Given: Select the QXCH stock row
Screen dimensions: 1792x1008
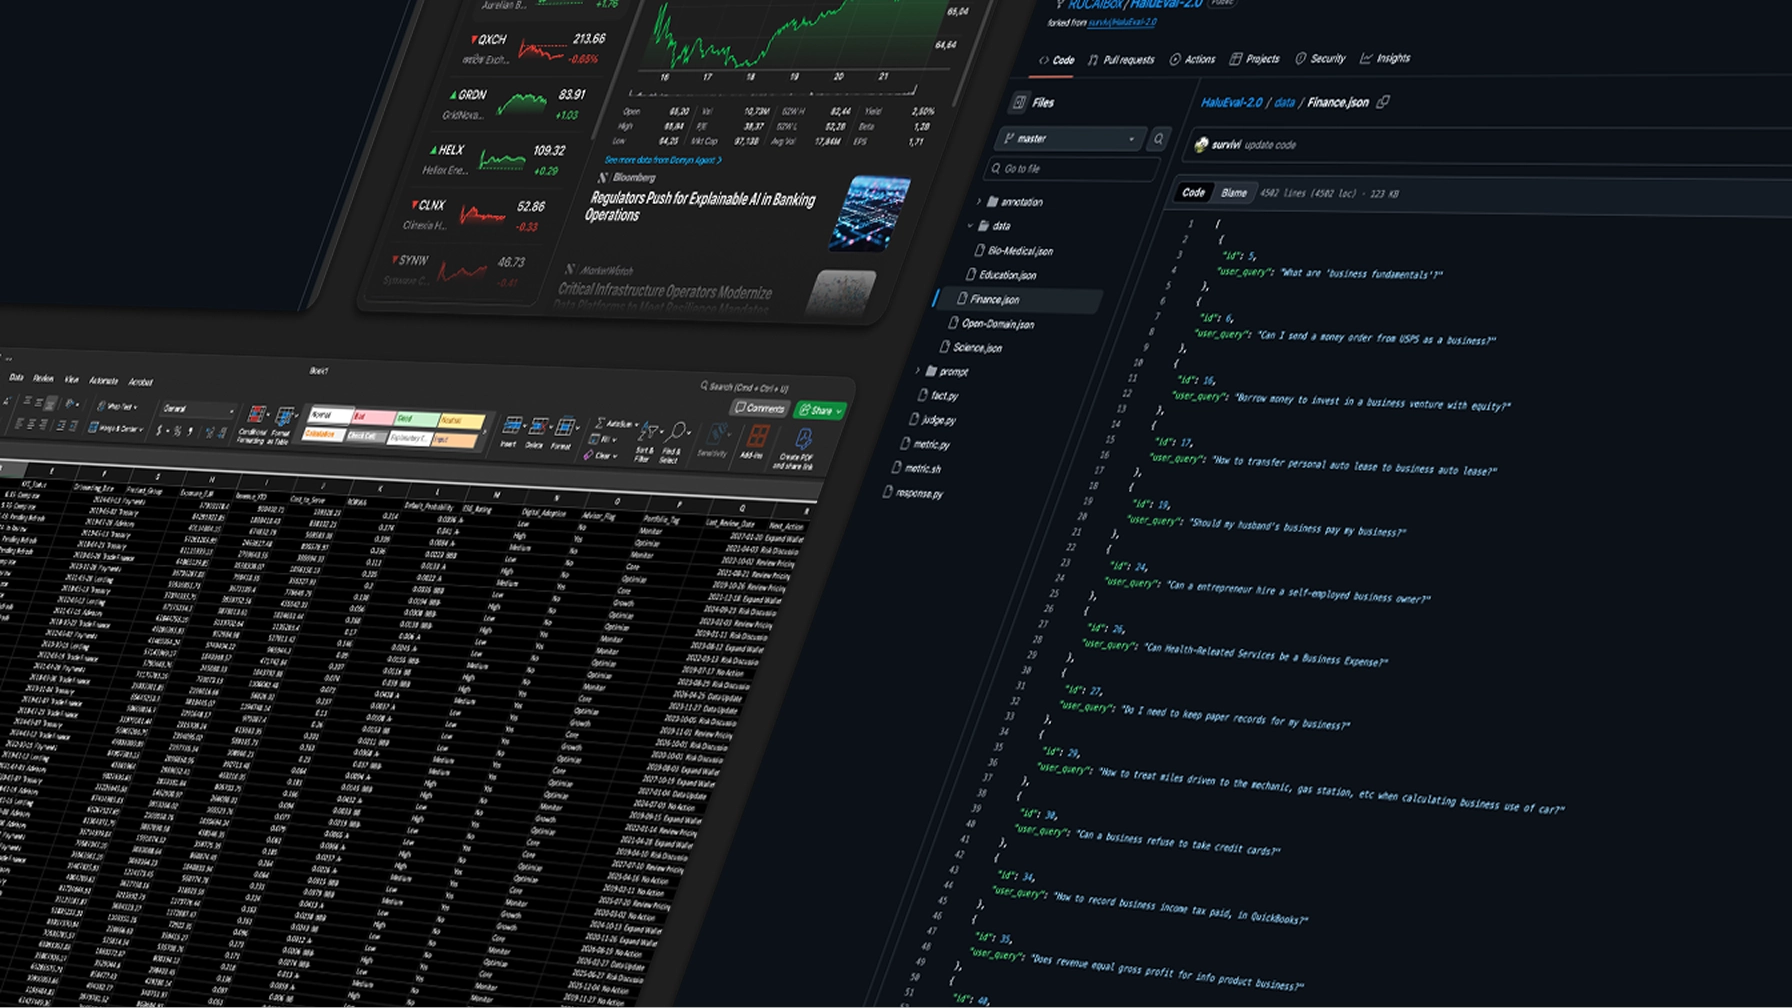Looking at the screenshot, I should (x=535, y=48).
